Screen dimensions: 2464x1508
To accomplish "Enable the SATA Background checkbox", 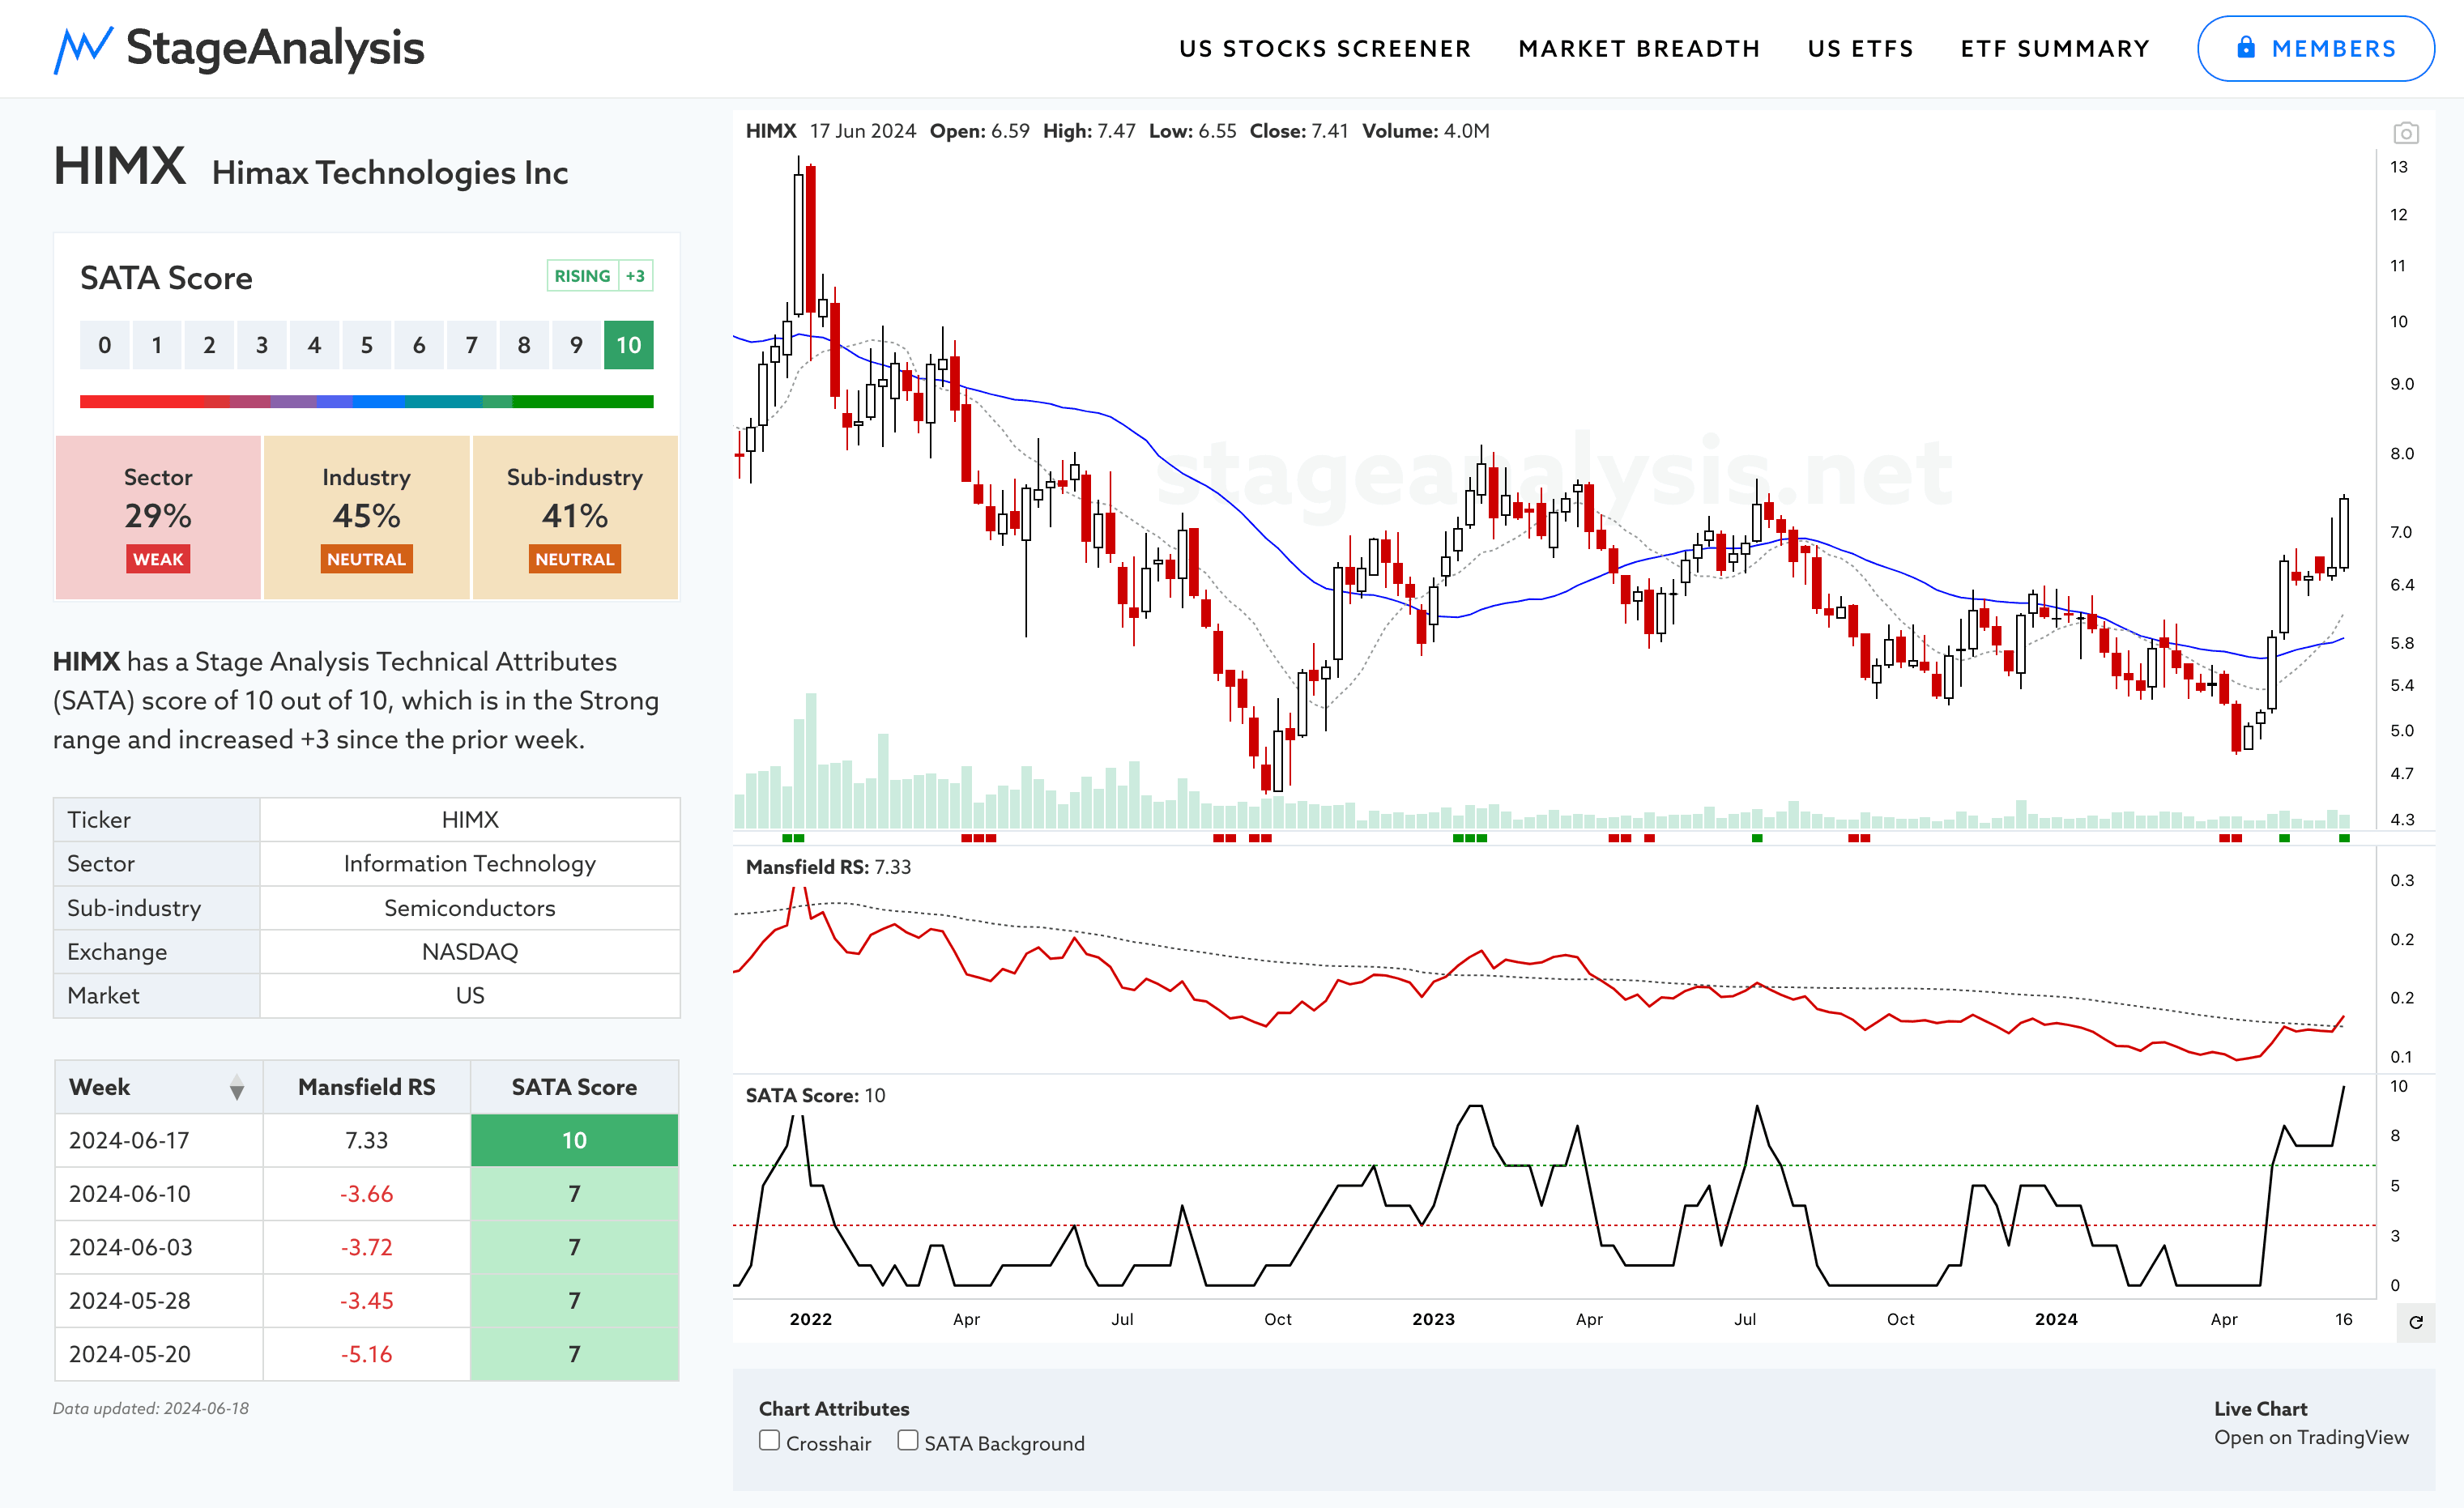I will coord(907,1440).
